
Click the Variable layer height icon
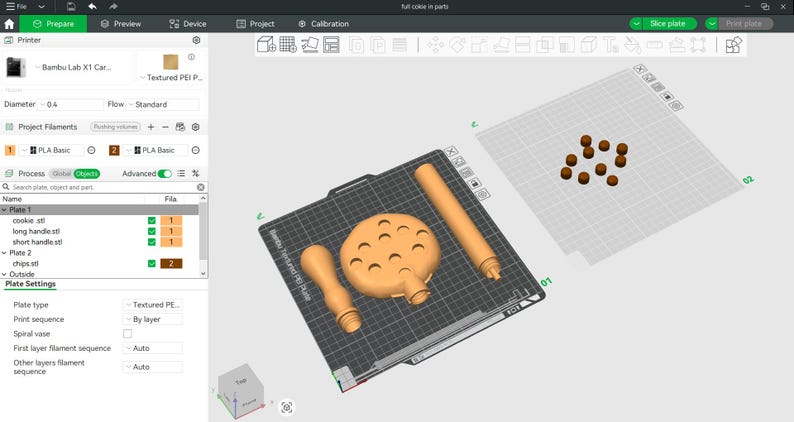tap(400, 45)
